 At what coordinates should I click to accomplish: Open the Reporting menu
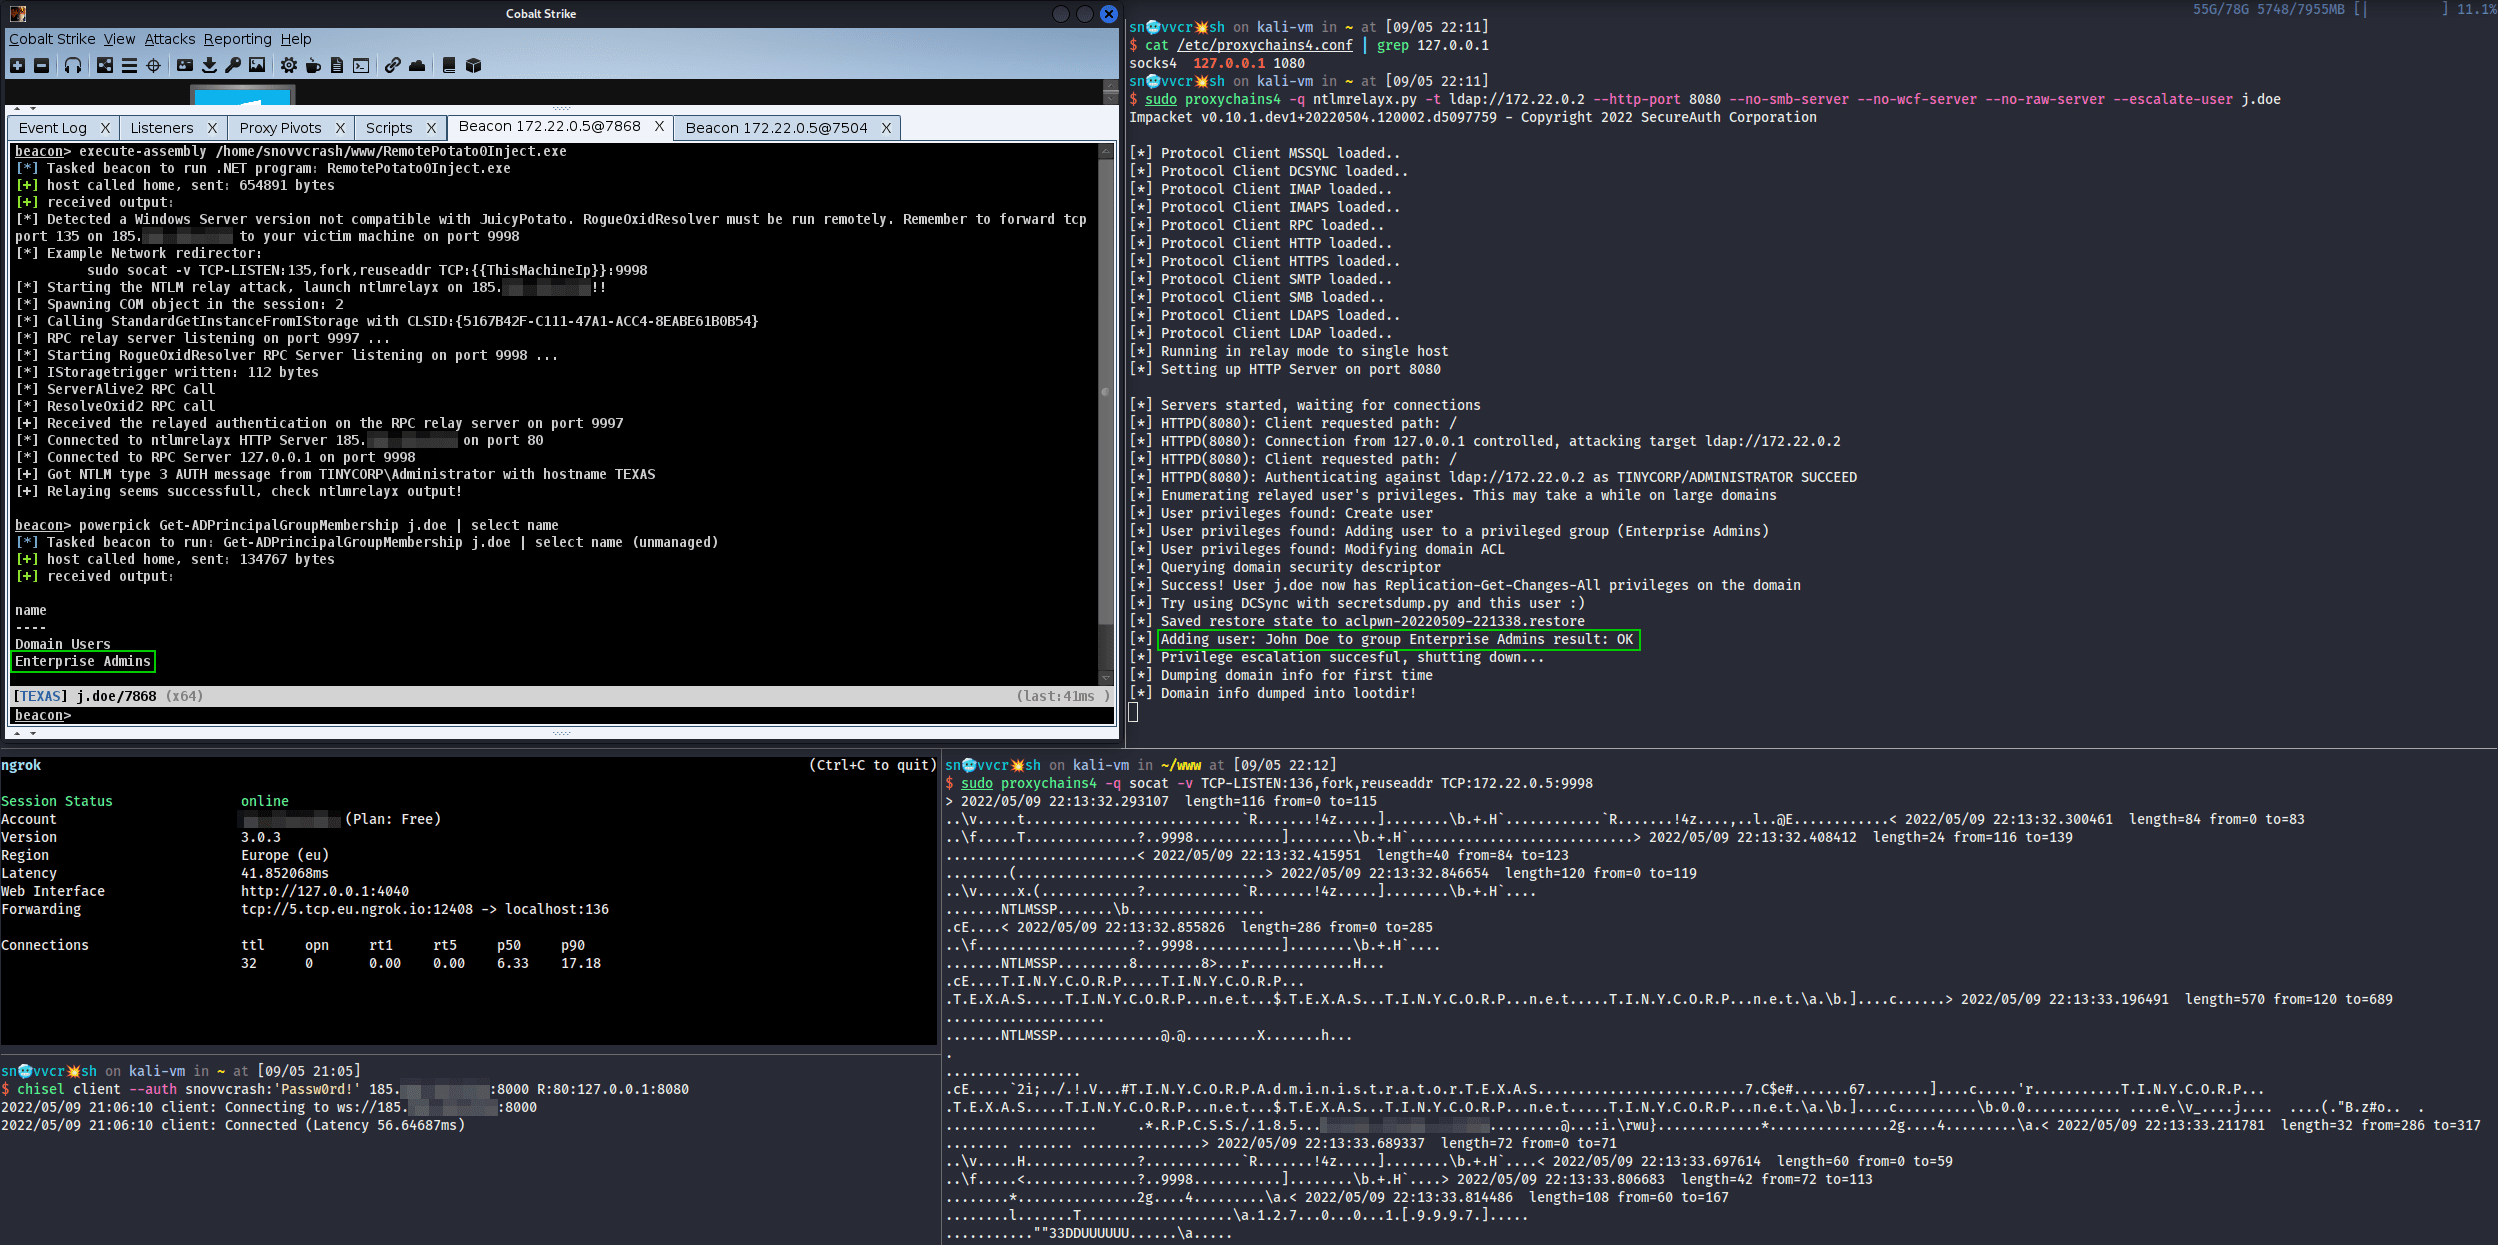tap(238, 39)
